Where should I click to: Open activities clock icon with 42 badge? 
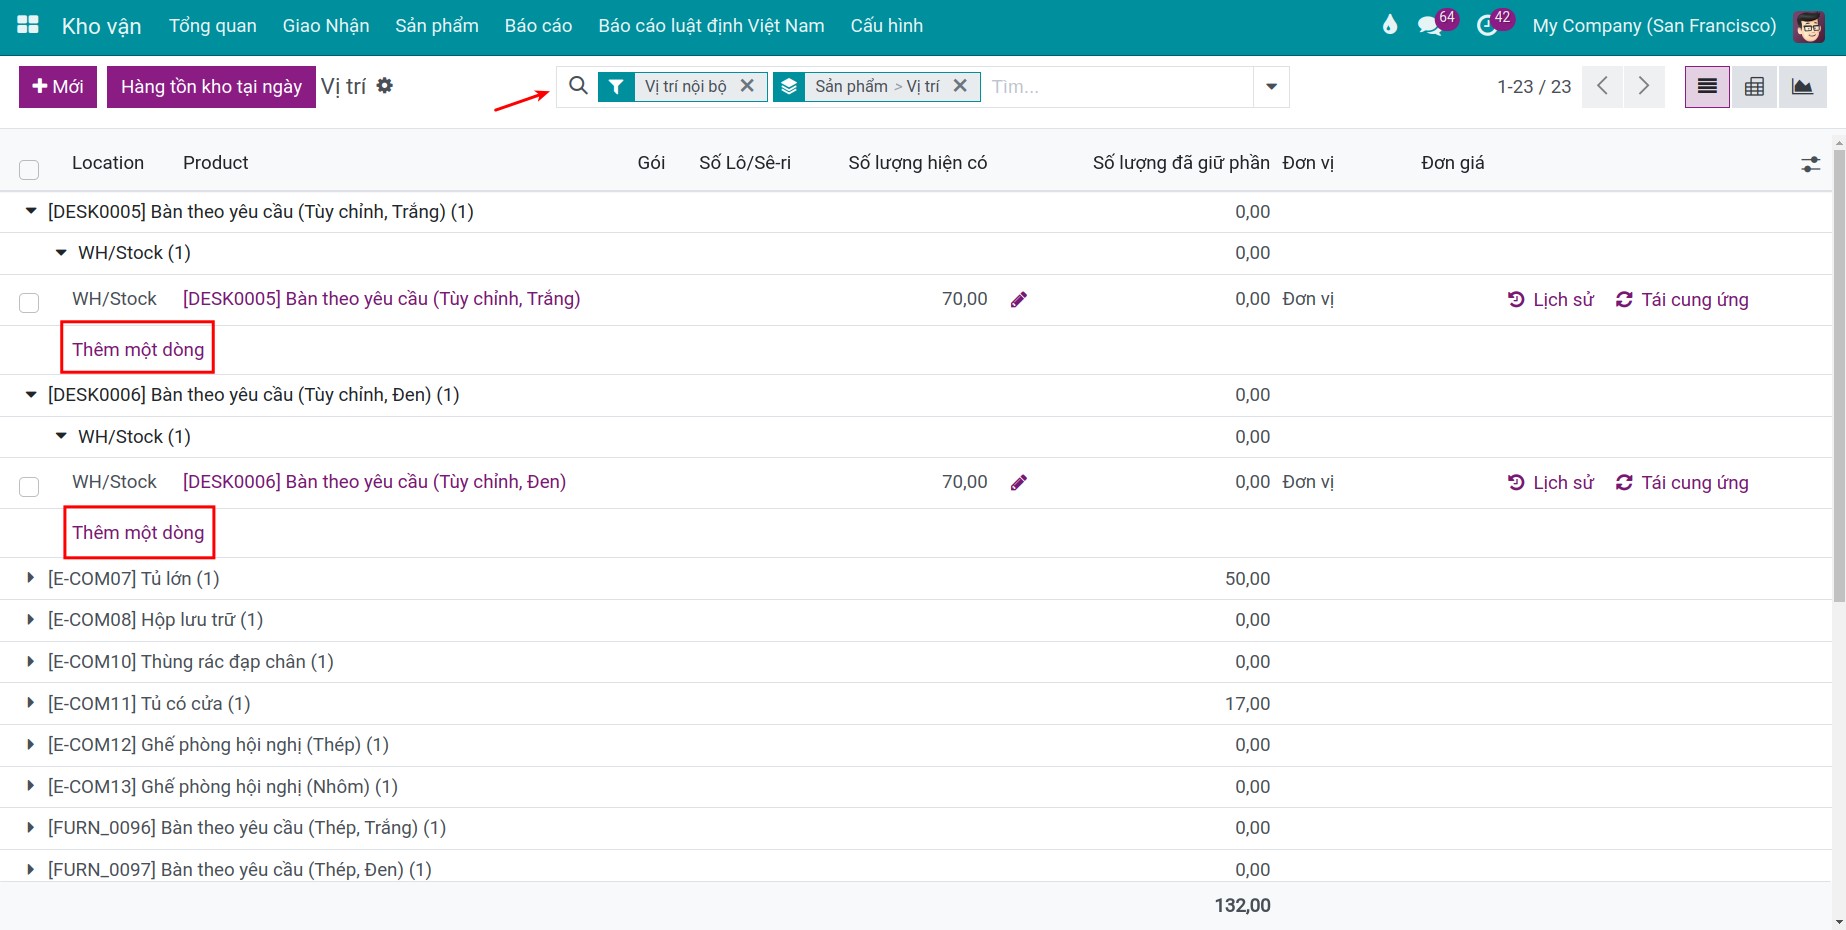pos(1487,26)
